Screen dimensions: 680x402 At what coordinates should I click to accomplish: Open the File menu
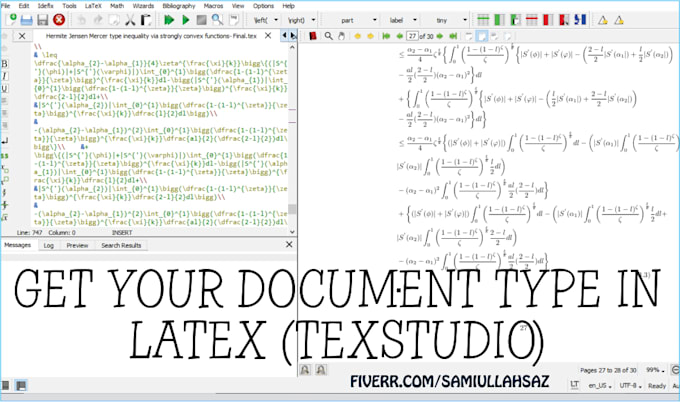coord(6,6)
